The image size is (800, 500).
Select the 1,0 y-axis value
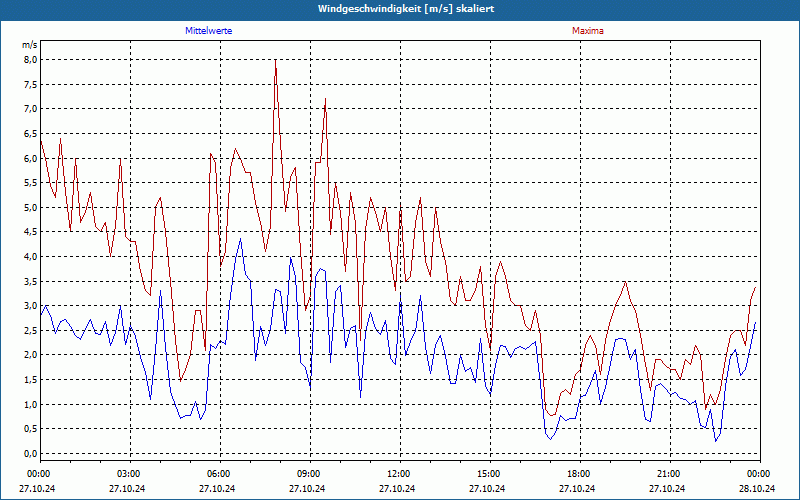[31, 404]
